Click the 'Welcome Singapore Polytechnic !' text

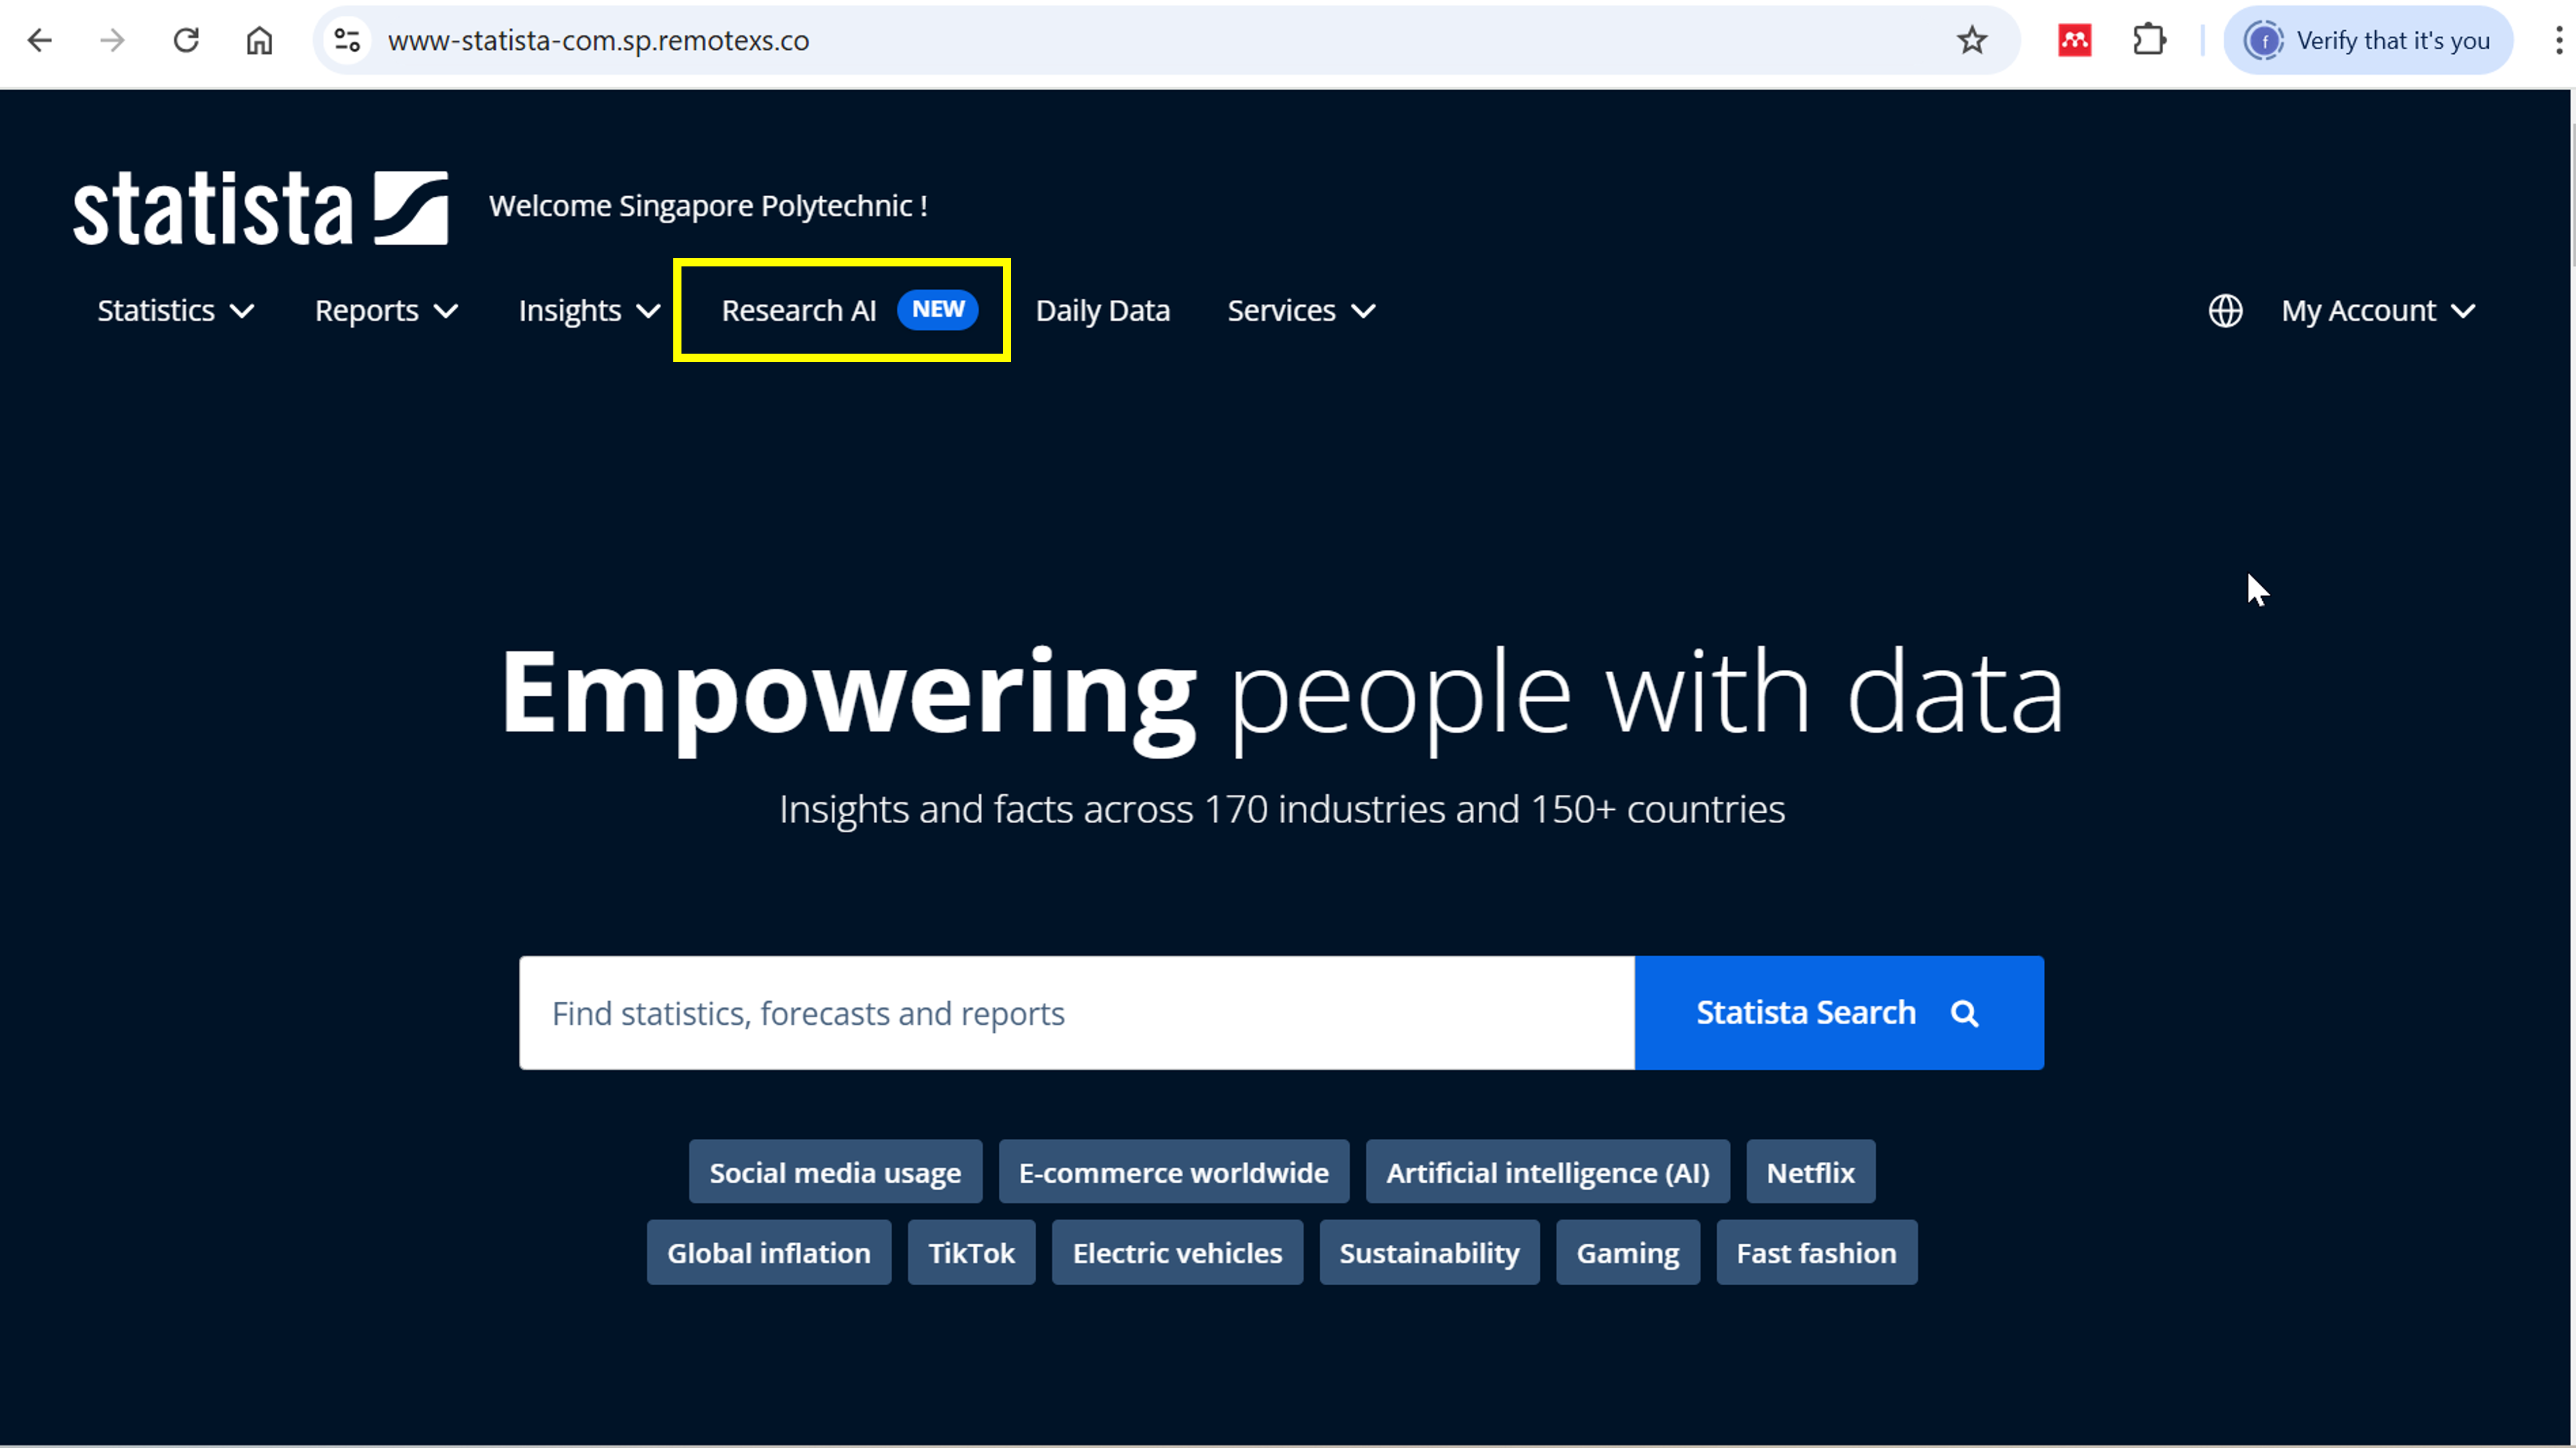[708, 206]
